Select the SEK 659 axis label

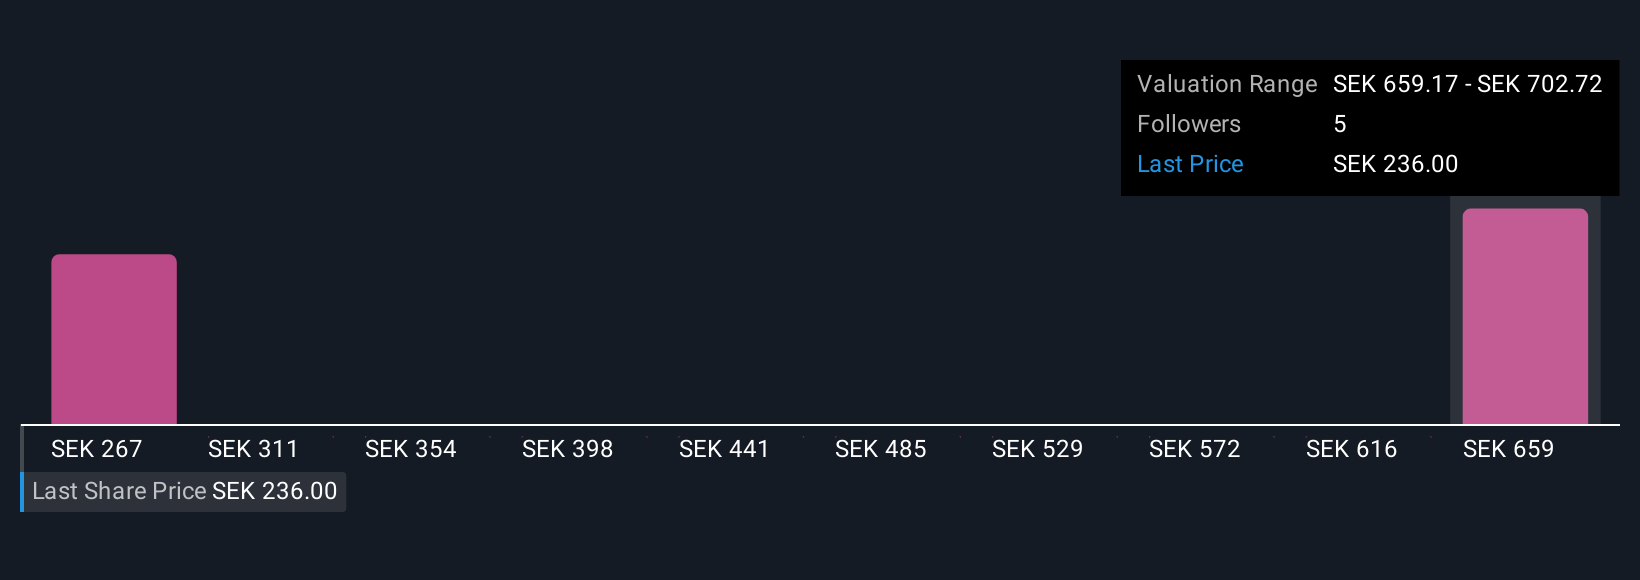click(x=1509, y=449)
